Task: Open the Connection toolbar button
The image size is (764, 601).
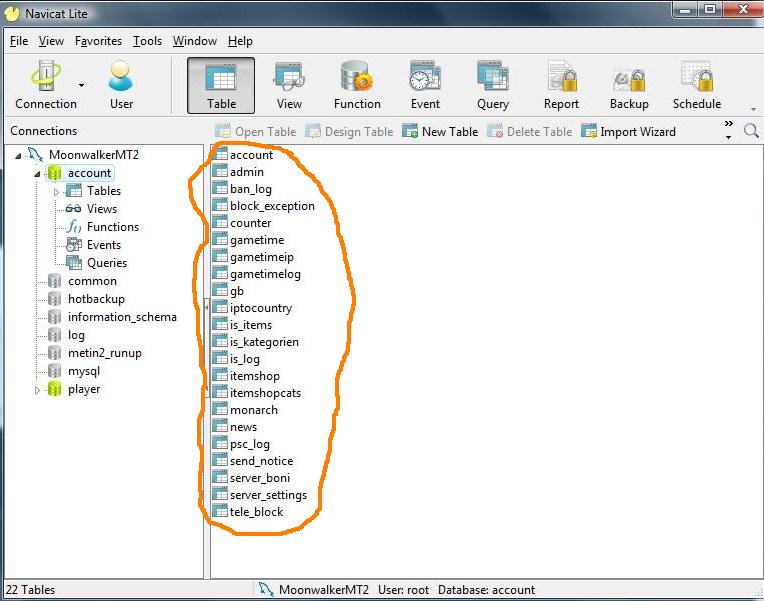Action: tap(46, 85)
